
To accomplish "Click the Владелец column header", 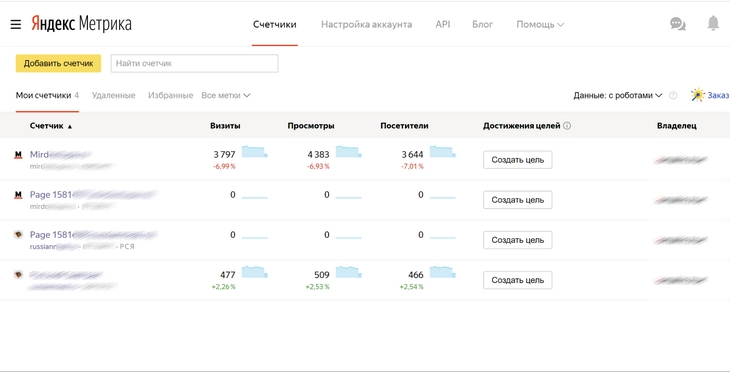I will pyautogui.click(x=677, y=126).
